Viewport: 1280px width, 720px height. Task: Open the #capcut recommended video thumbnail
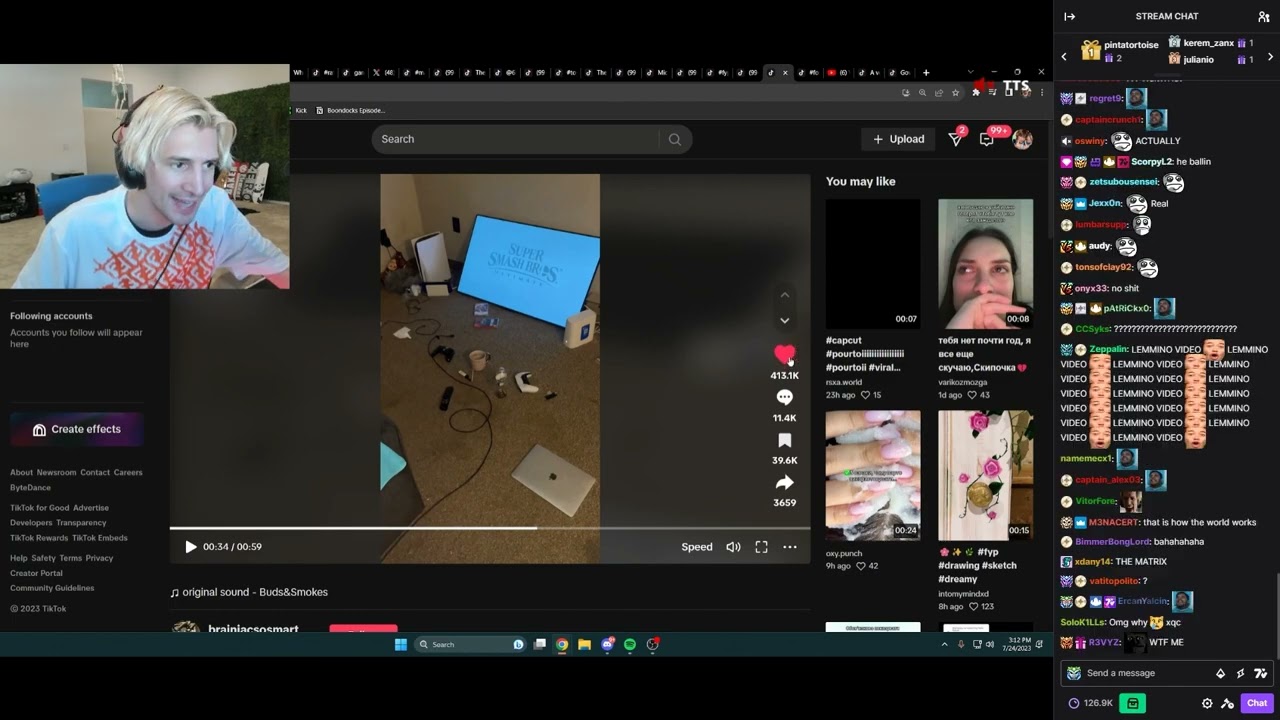[873, 264]
